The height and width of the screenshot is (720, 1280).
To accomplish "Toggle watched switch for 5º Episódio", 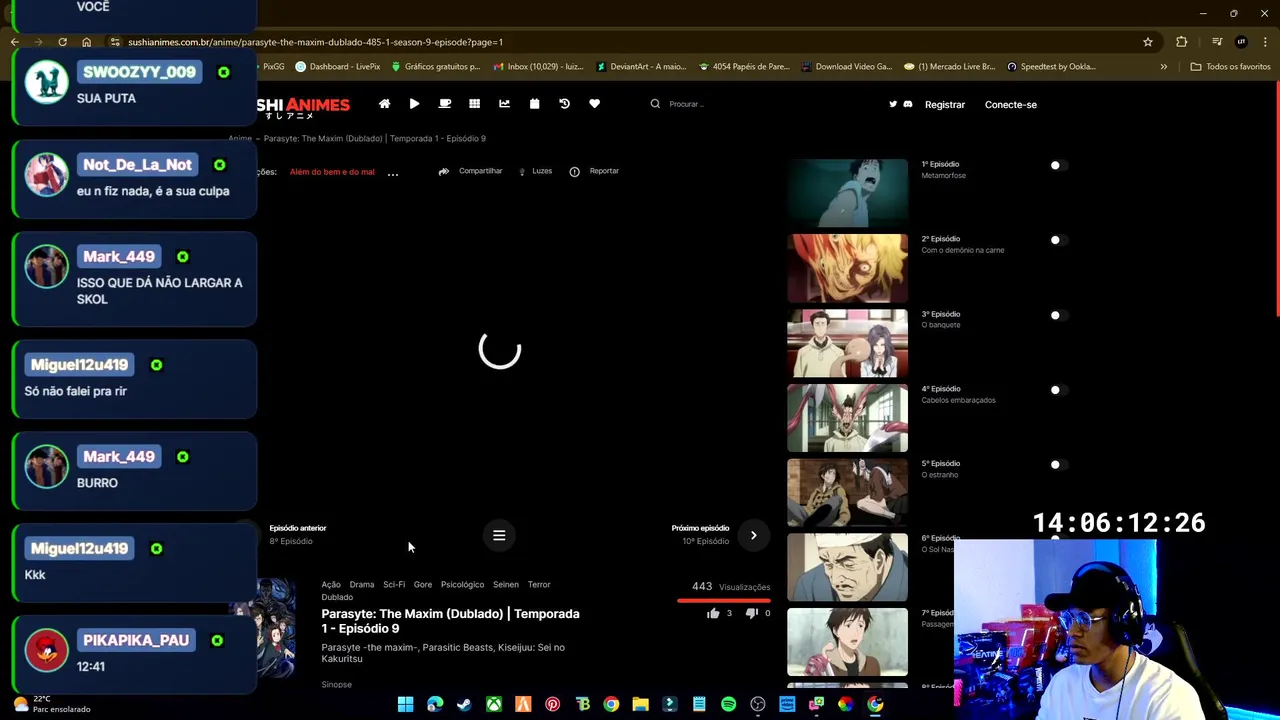I will tap(1058, 465).
